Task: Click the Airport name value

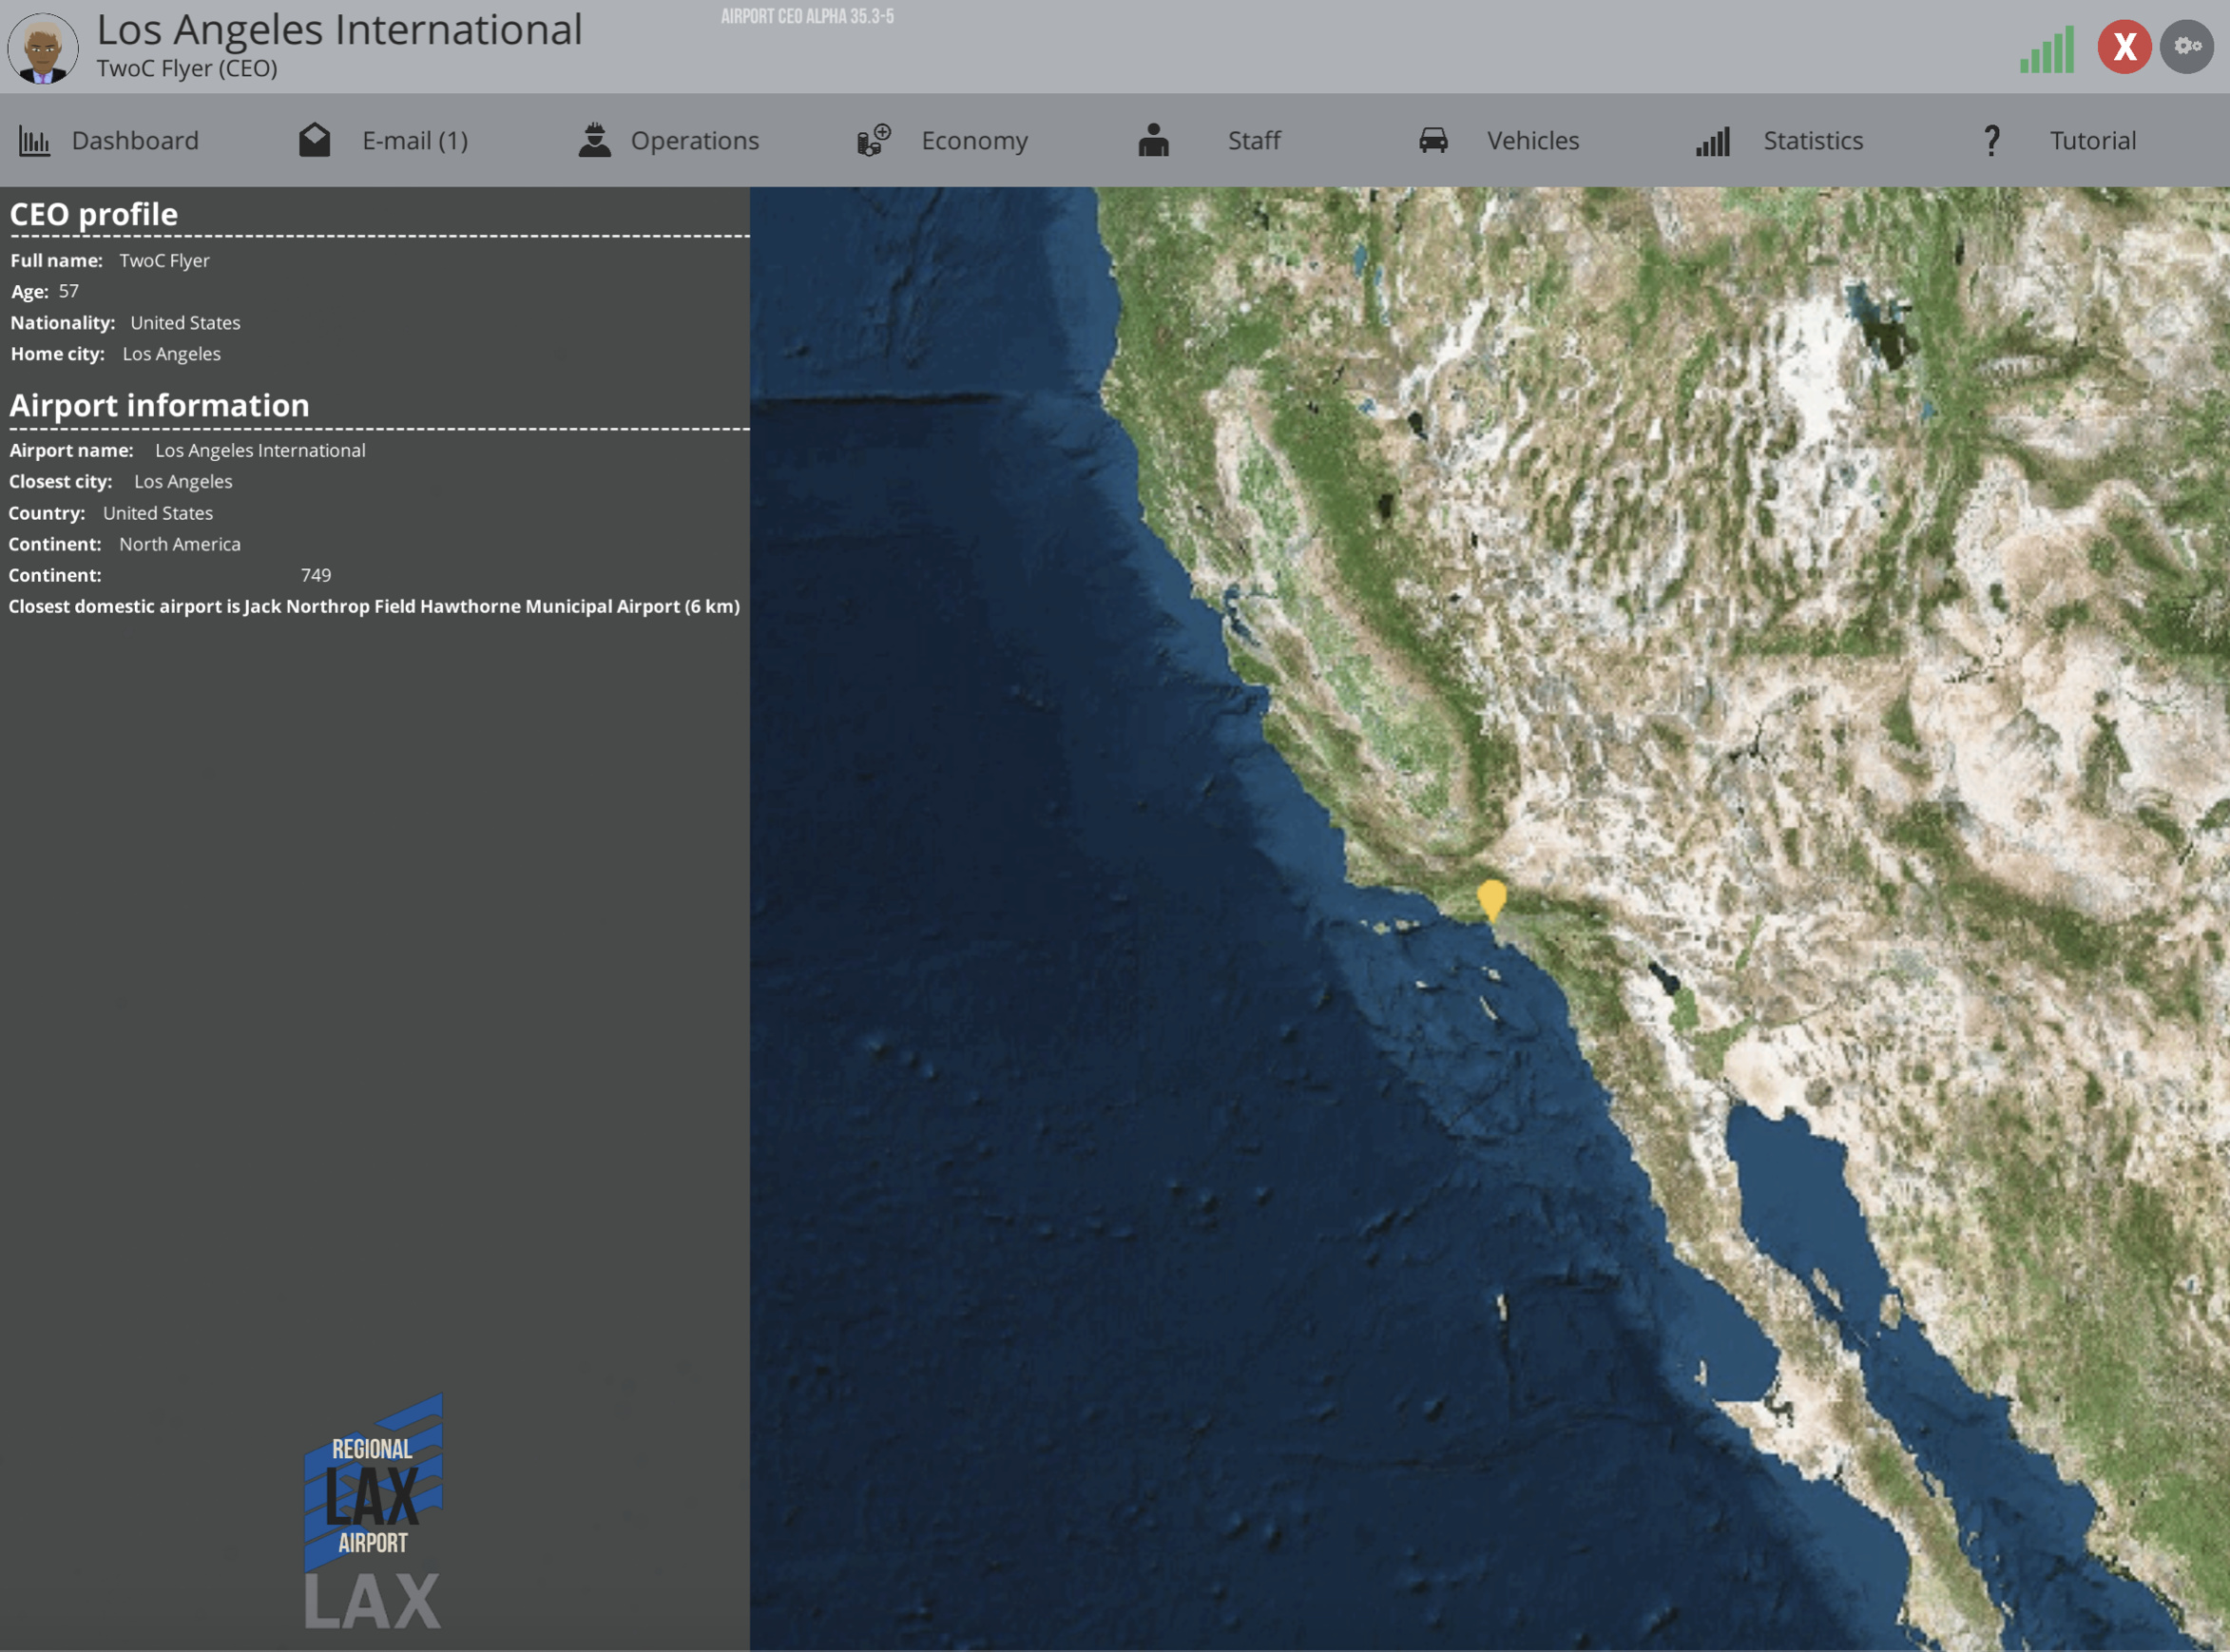Action: coord(260,450)
